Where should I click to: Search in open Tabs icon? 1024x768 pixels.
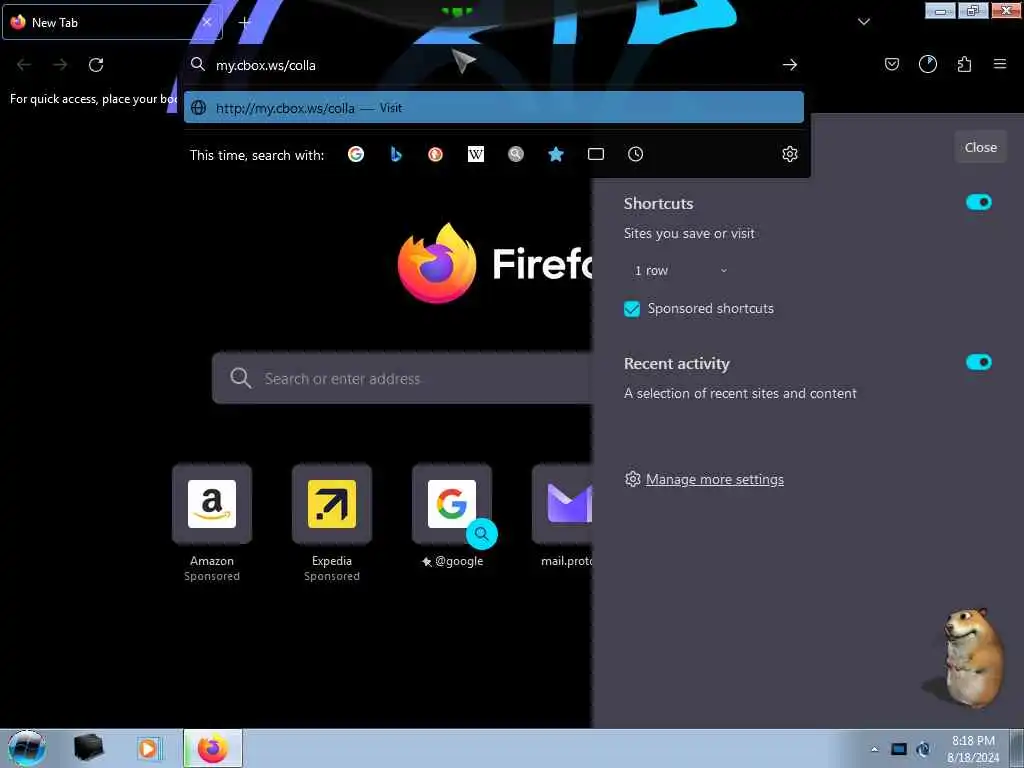(x=596, y=154)
